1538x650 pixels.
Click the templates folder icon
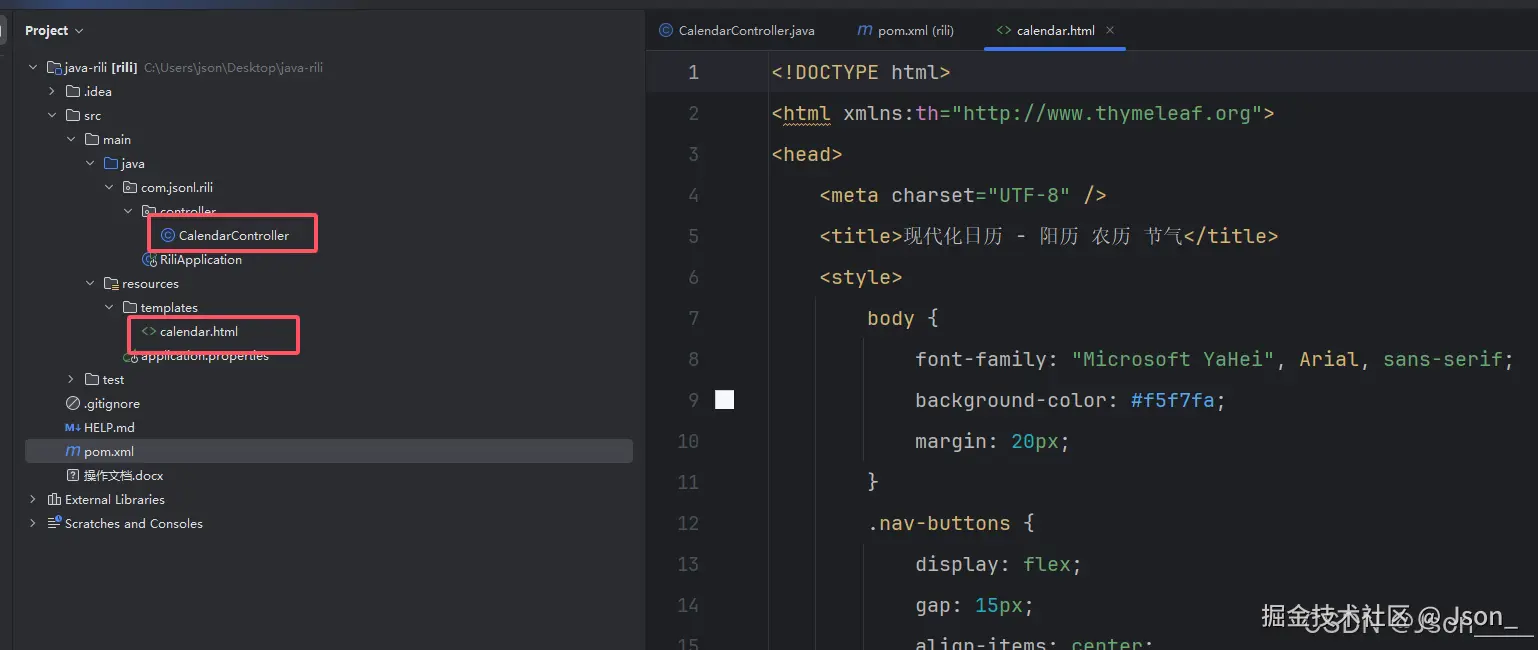[x=130, y=307]
